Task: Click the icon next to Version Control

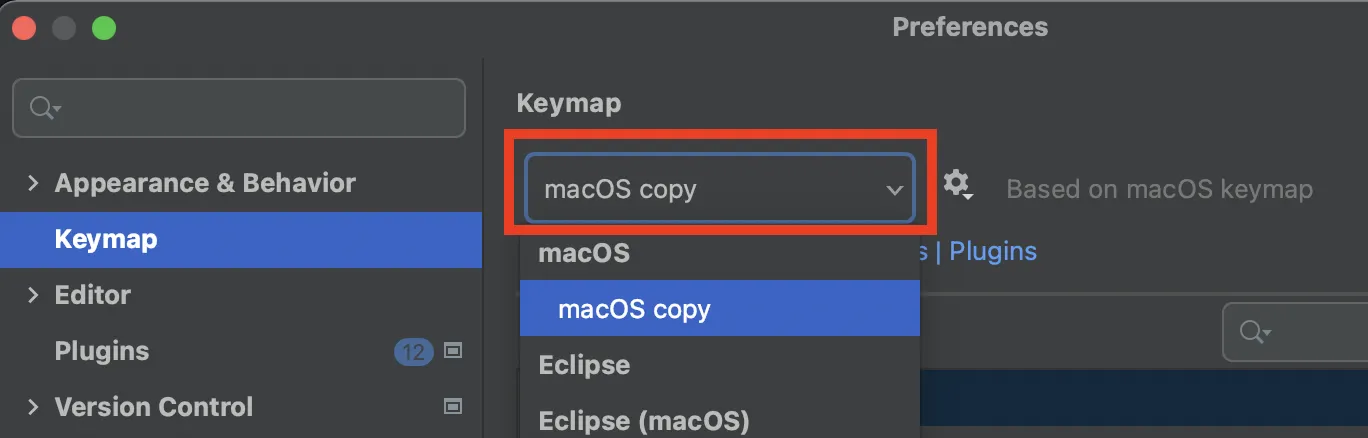Action: [x=453, y=407]
